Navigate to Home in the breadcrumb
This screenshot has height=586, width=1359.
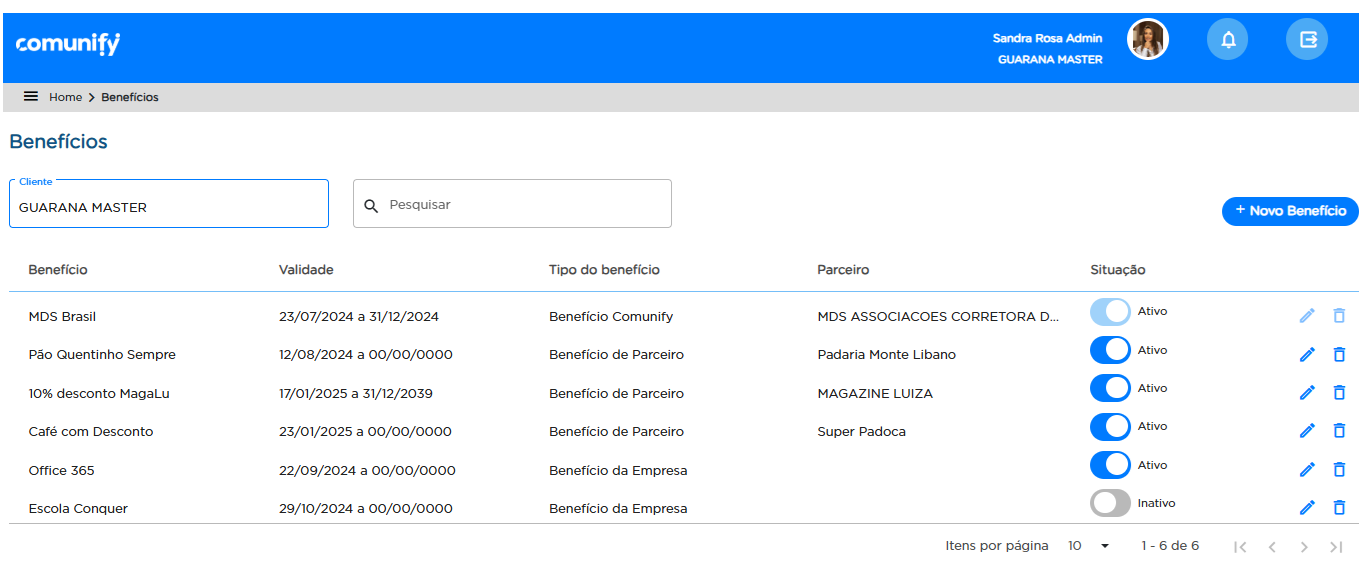pos(65,97)
